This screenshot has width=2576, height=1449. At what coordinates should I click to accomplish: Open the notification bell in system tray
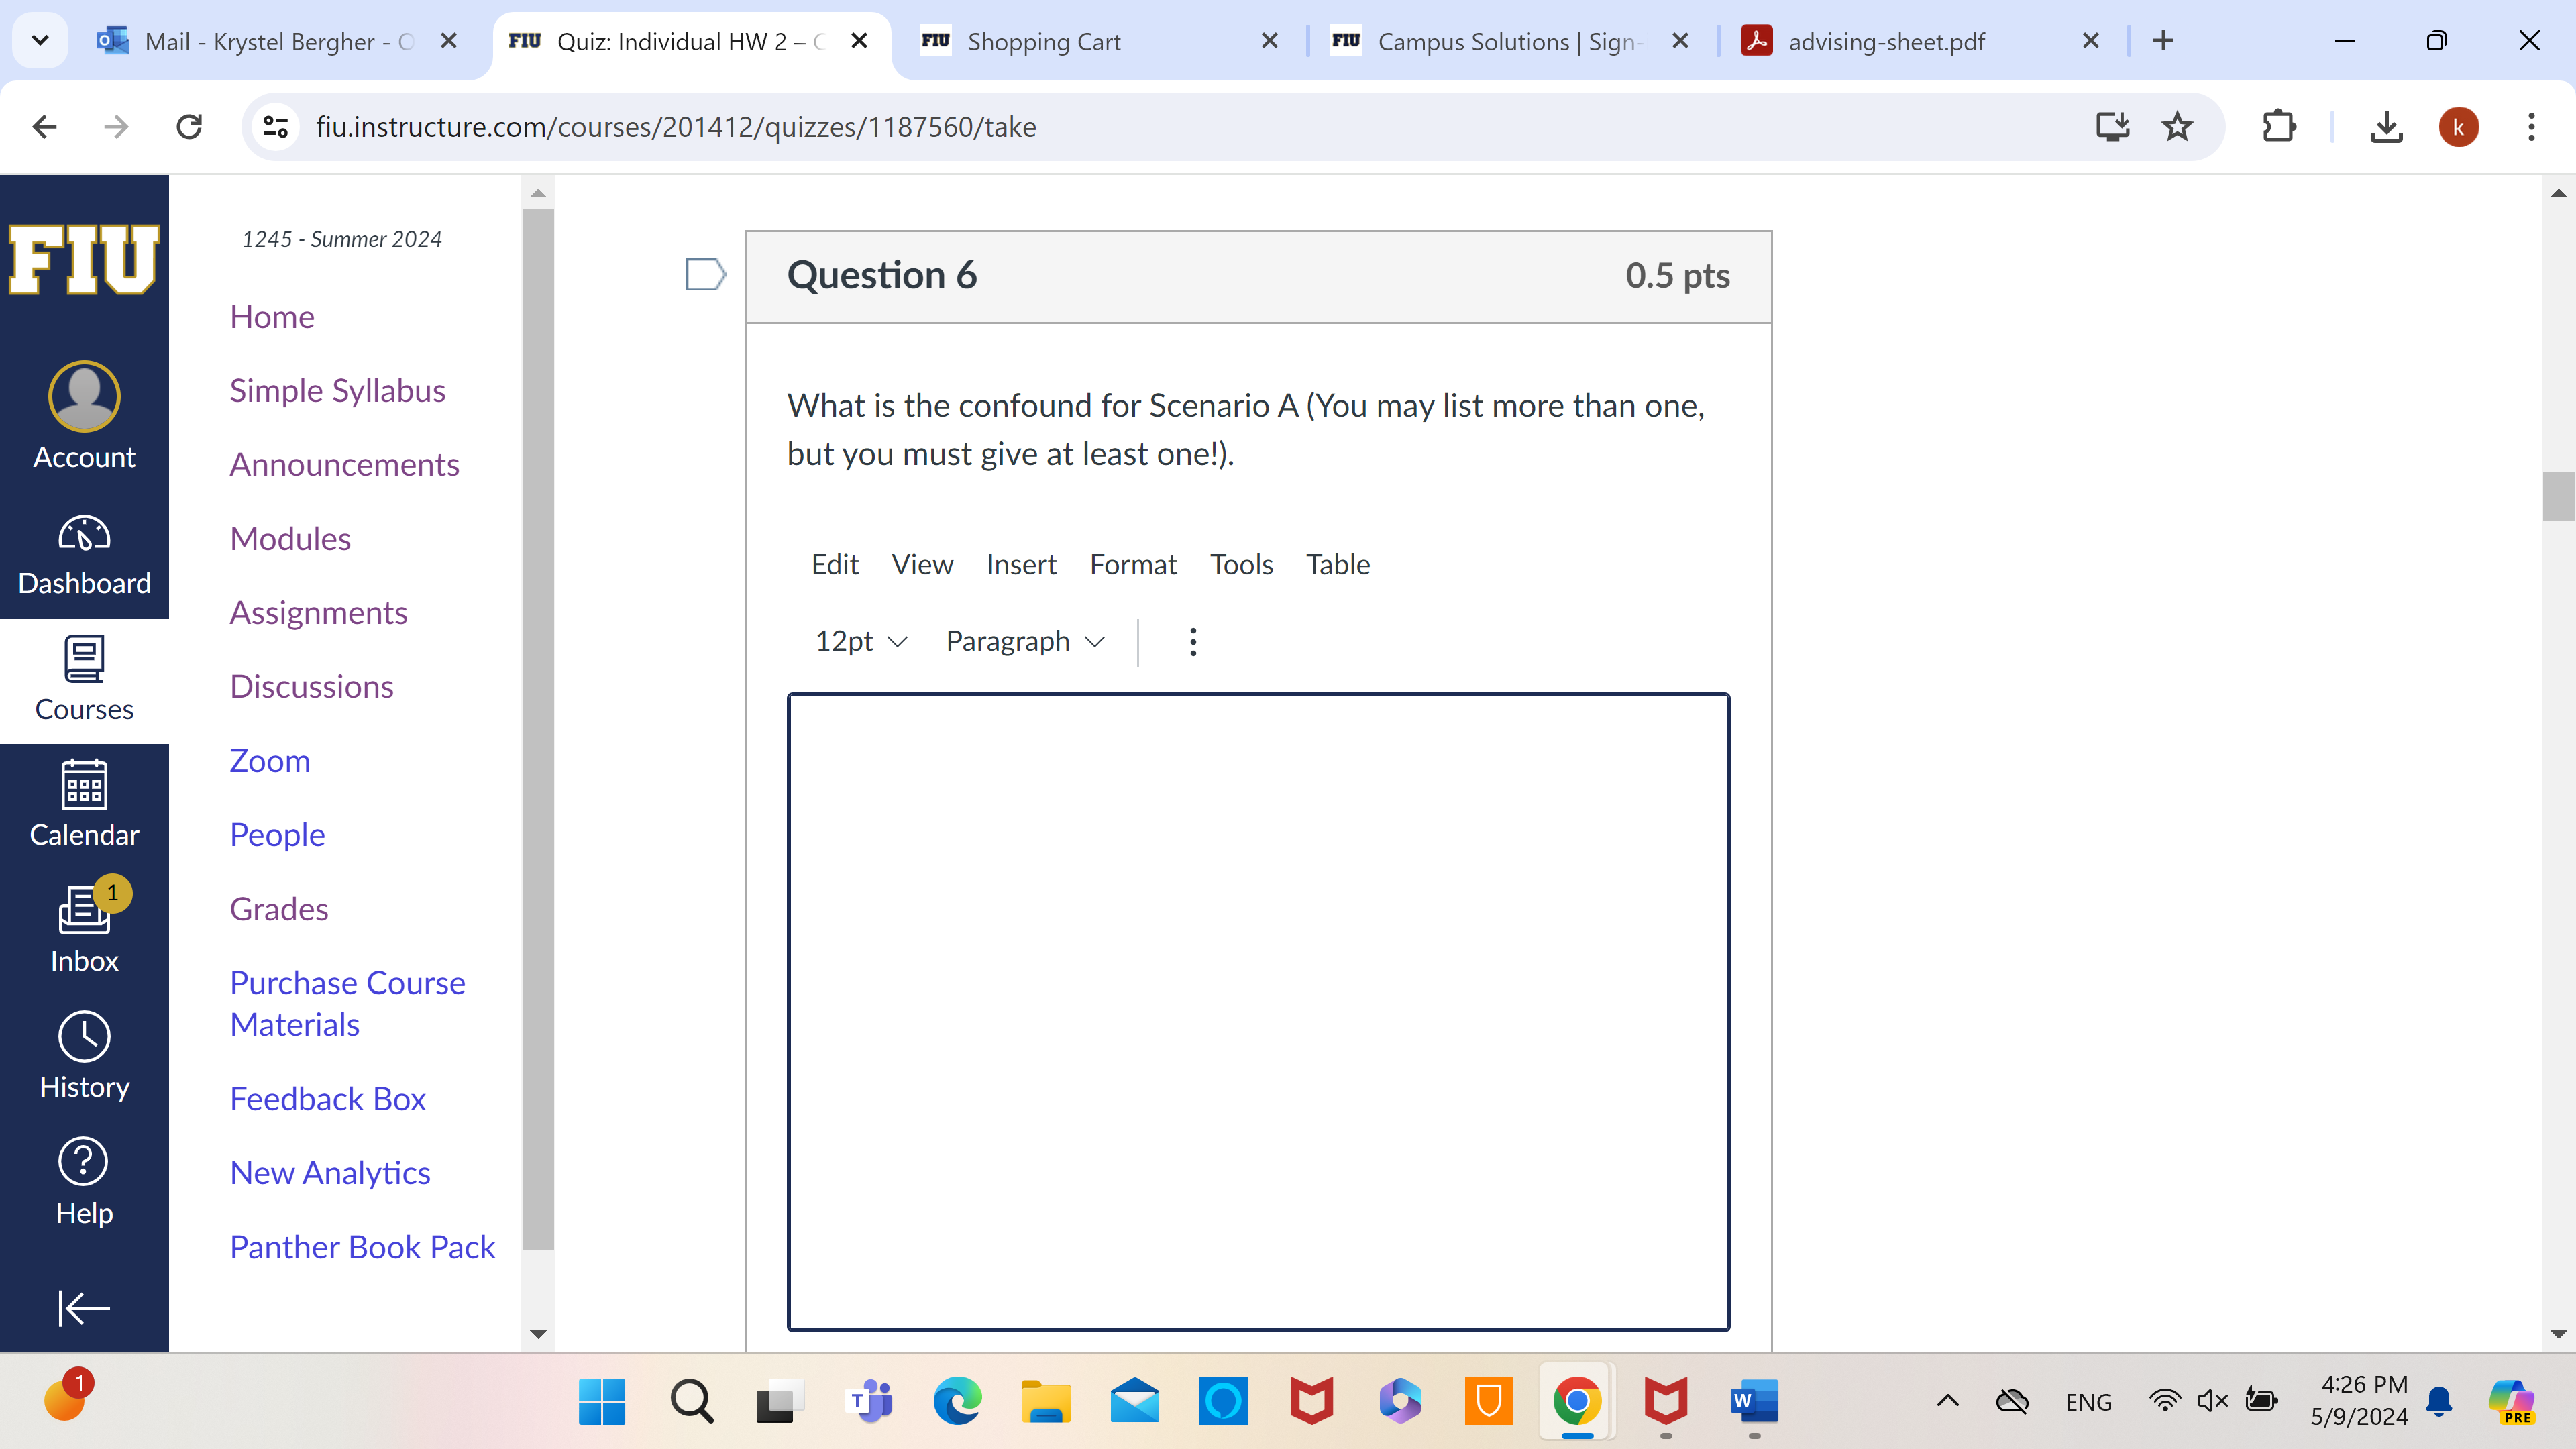2439,1401
